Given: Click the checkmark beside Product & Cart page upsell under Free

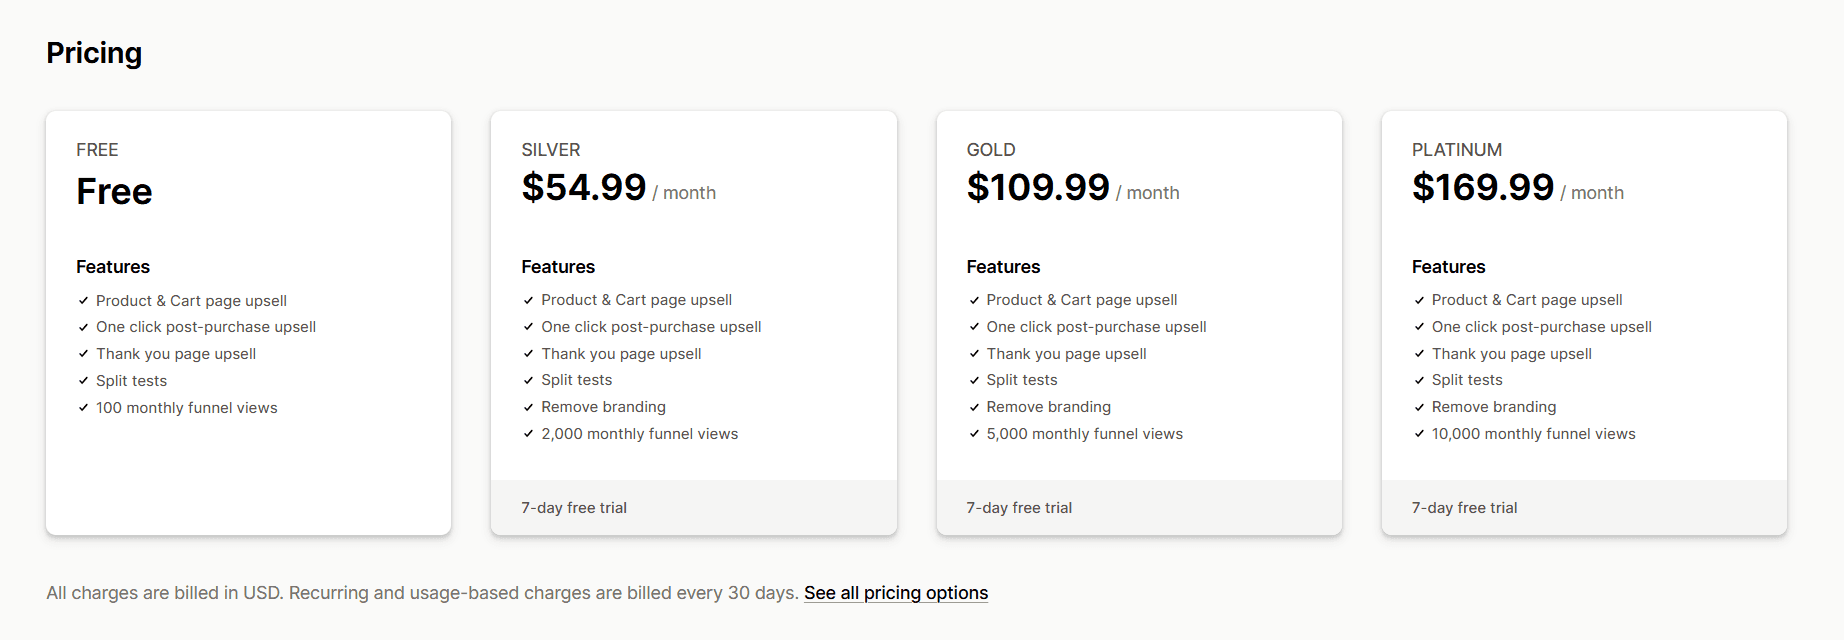Looking at the screenshot, I should [82, 300].
